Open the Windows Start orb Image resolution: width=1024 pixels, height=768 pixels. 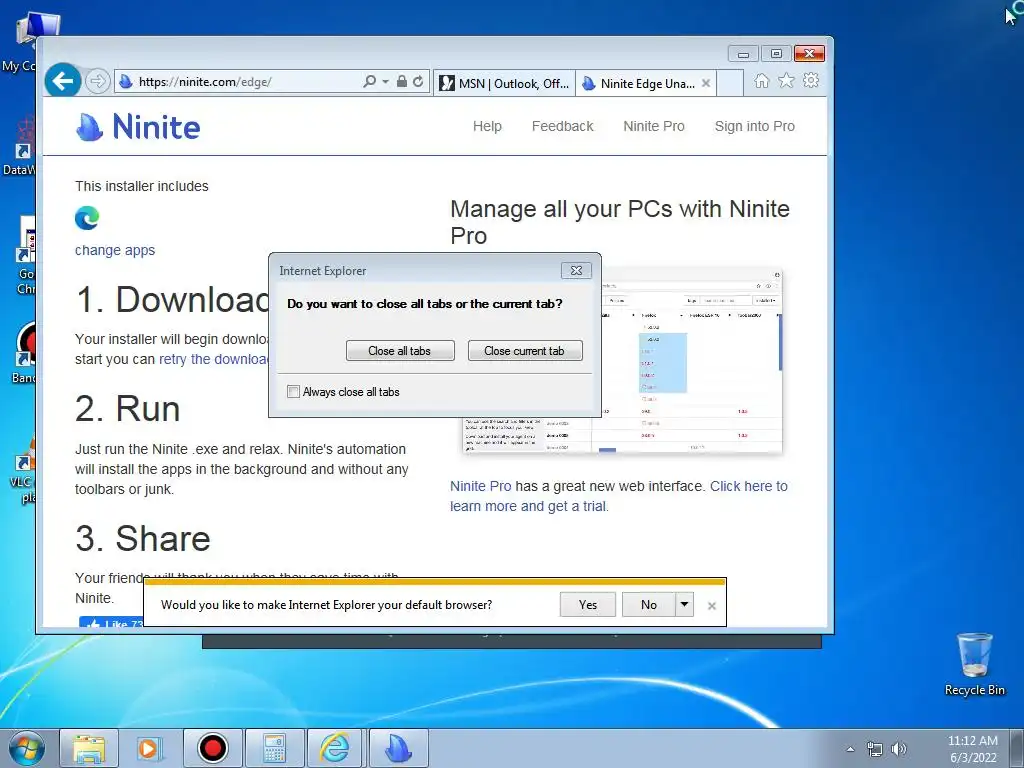click(x=26, y=748)
